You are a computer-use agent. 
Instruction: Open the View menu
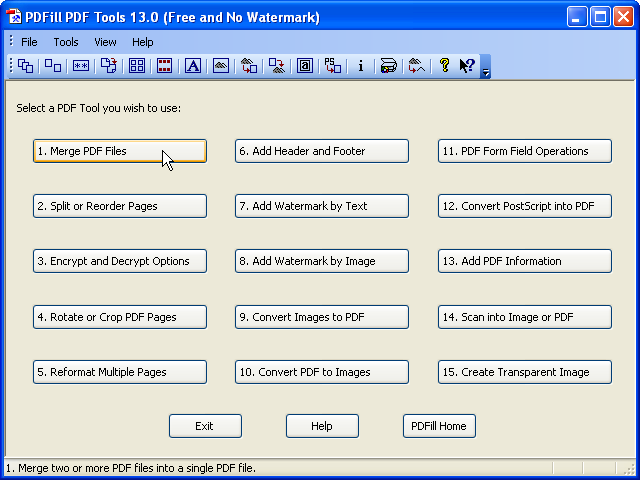click(x=105, y=42)
